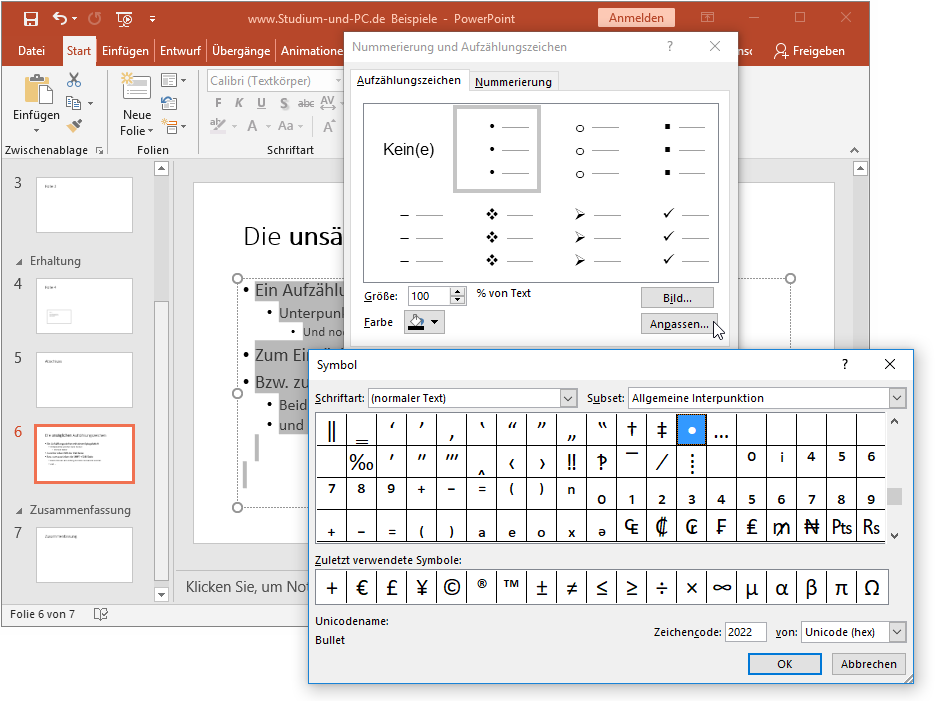The width and height of the screenshot is (936, 701).
Task: Click the Save icon in title bar
Action: [30, 19]
